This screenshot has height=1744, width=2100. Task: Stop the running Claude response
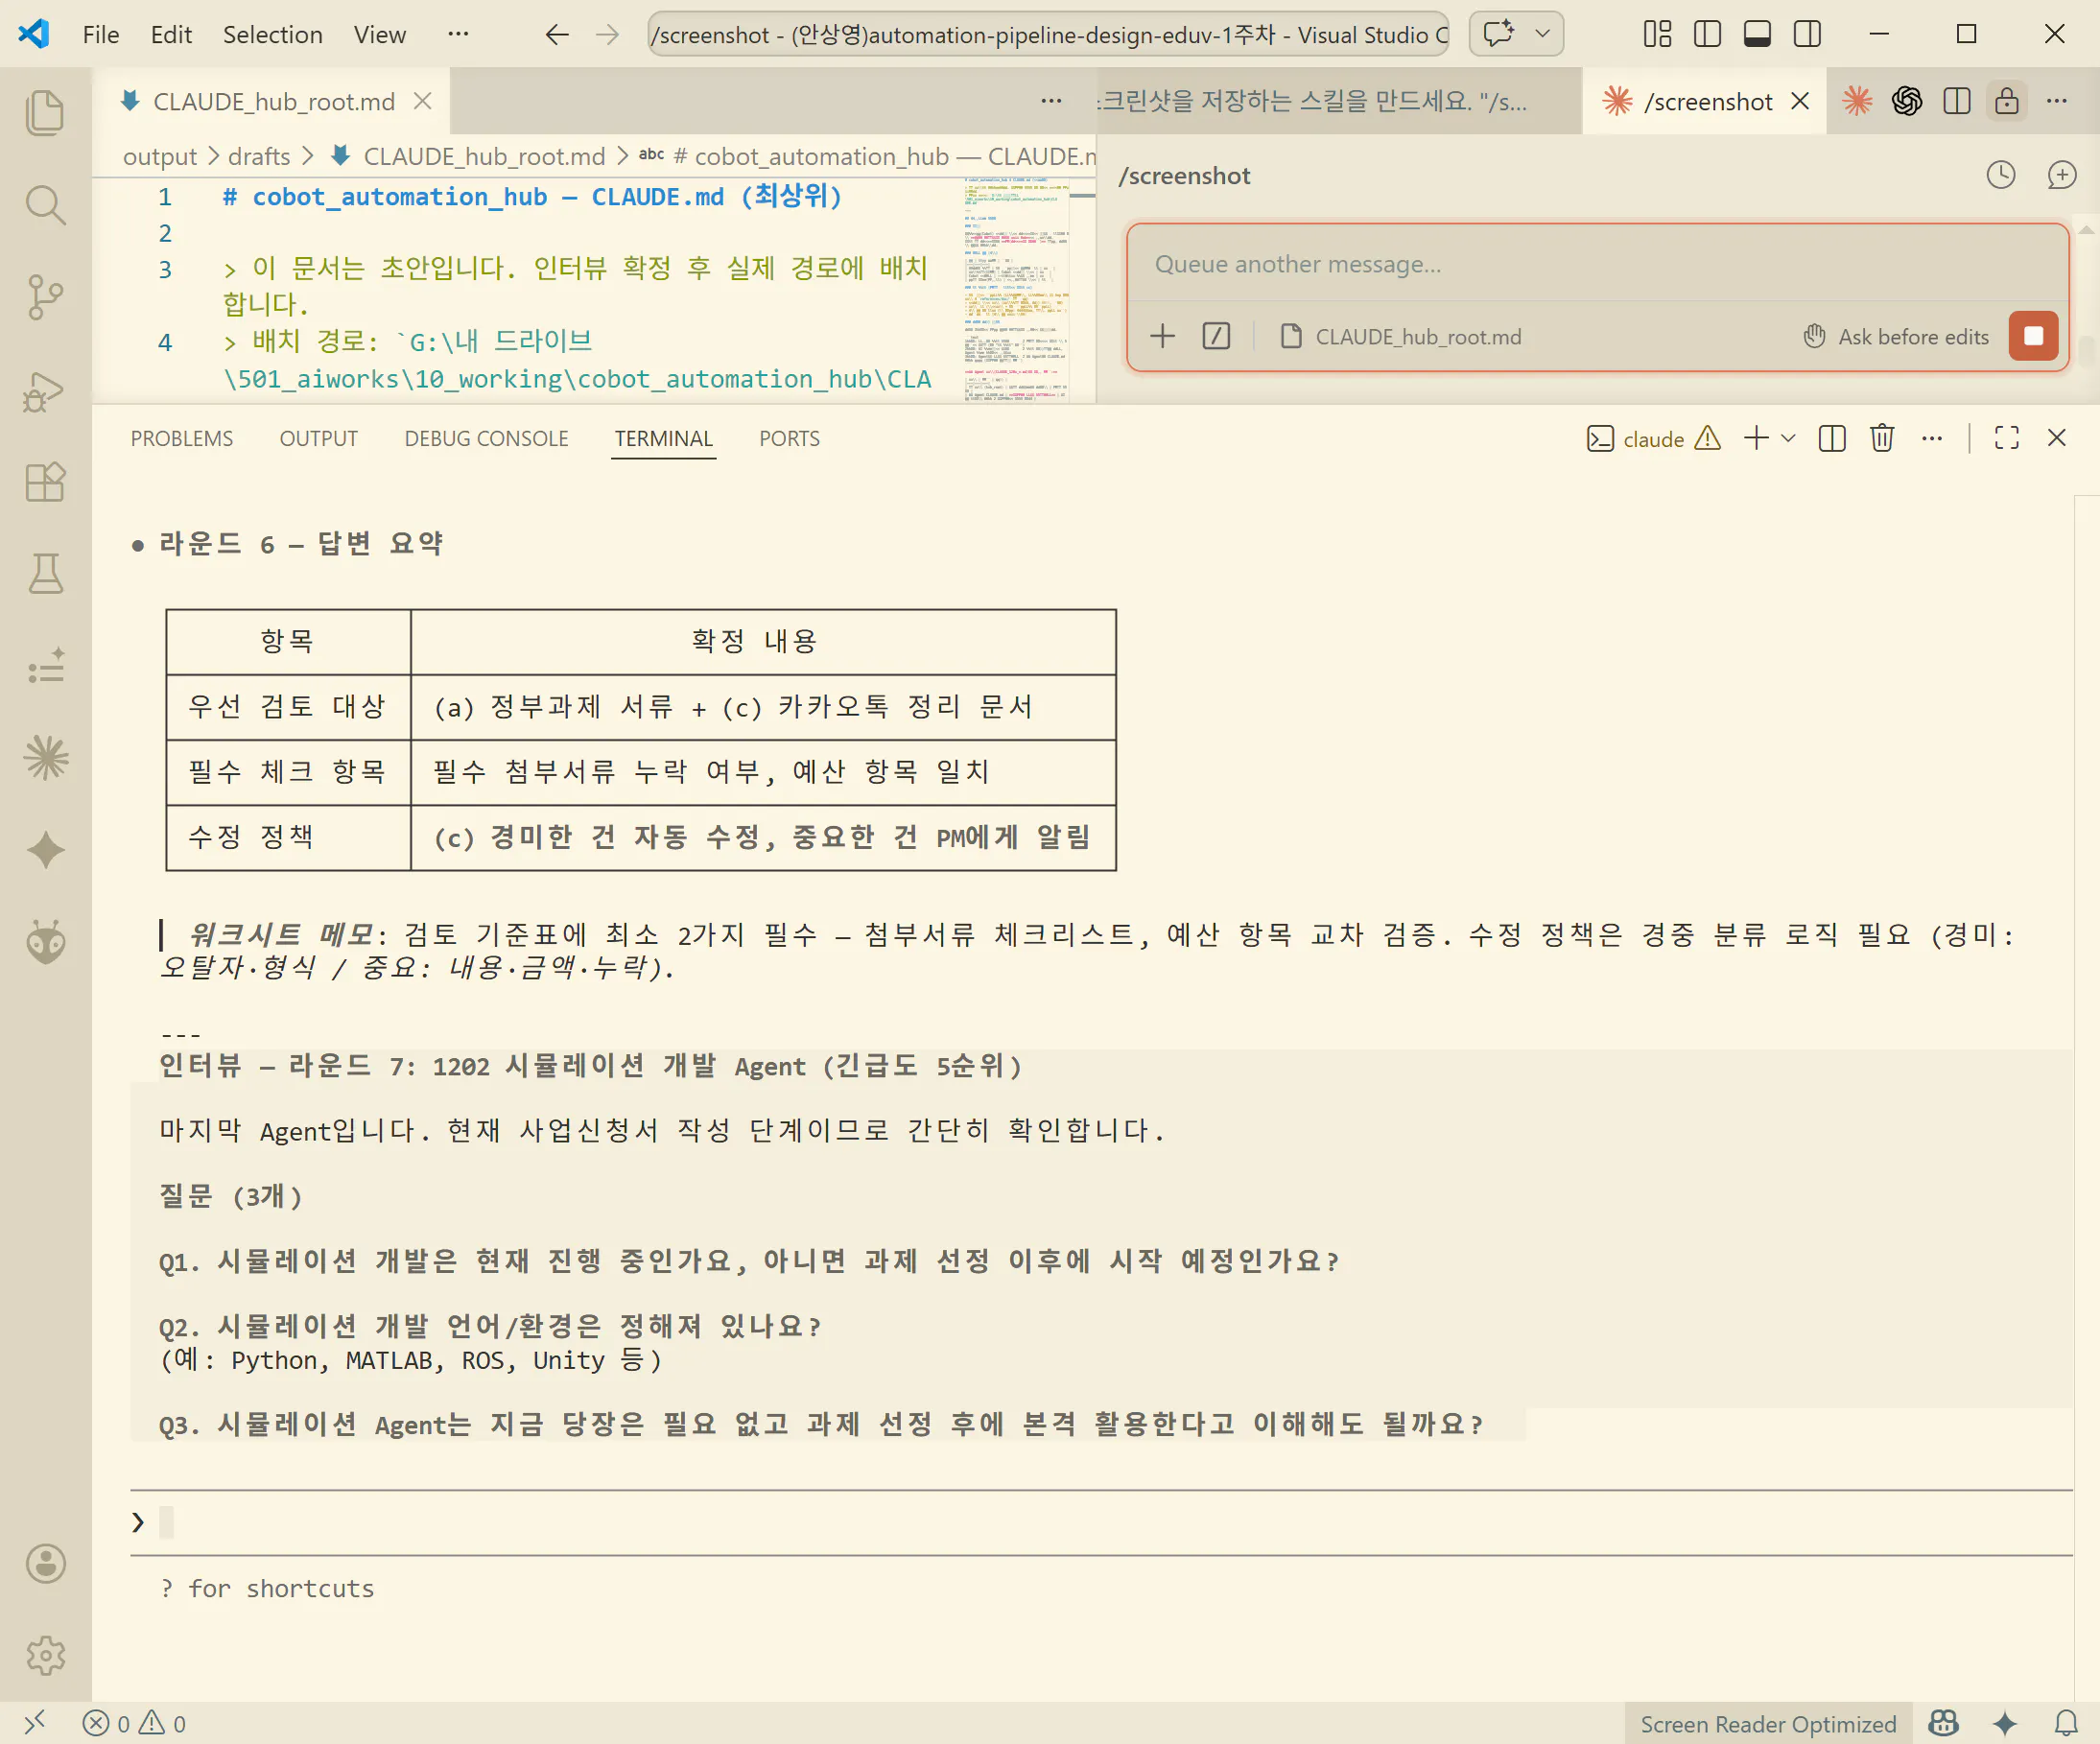click(2033, 336)
